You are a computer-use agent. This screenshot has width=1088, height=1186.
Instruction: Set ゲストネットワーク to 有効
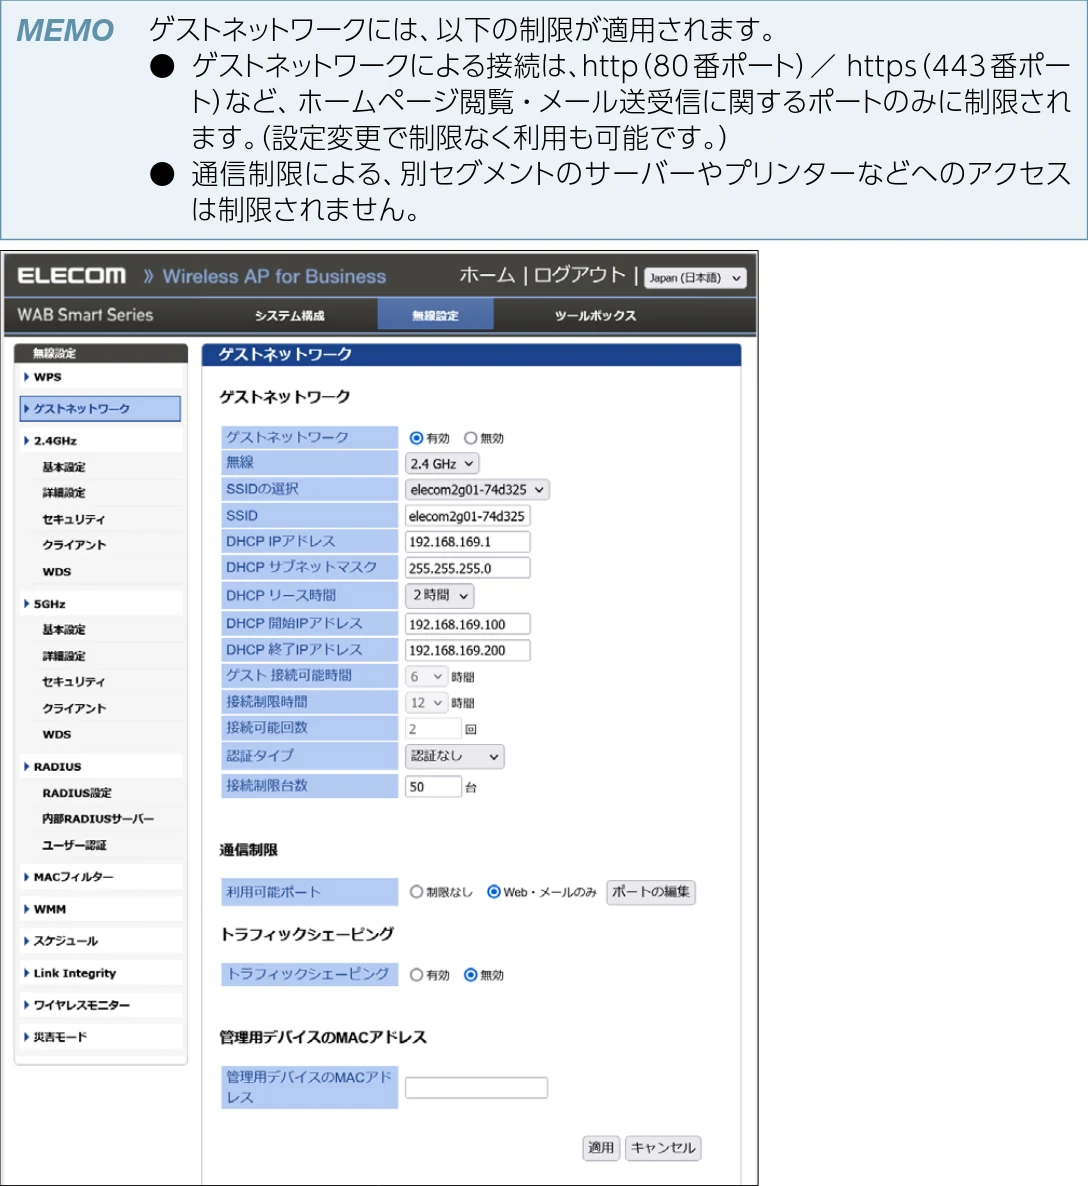click(416, 438)
